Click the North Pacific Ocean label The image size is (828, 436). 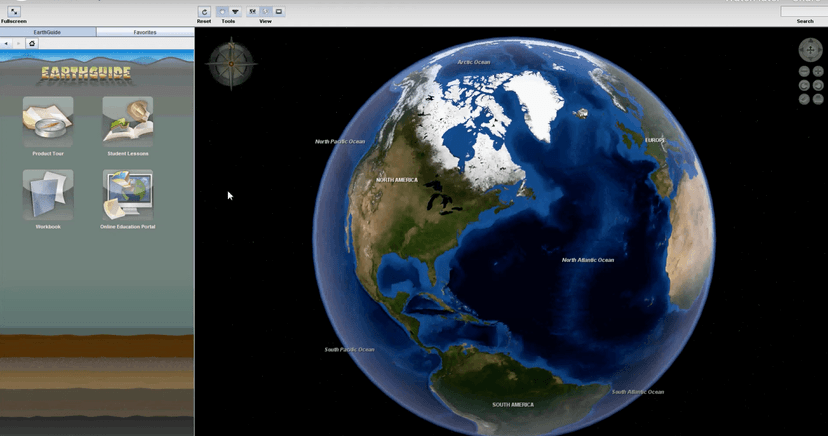340,141
